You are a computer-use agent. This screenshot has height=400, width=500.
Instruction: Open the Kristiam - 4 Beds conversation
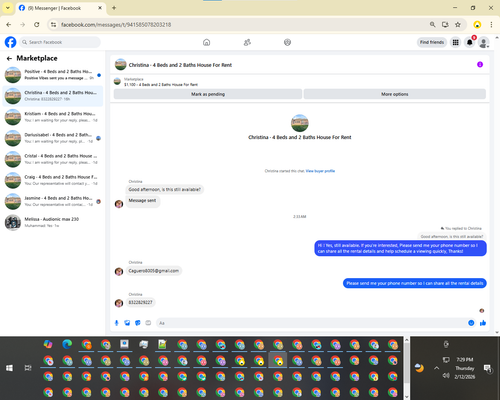53,117
